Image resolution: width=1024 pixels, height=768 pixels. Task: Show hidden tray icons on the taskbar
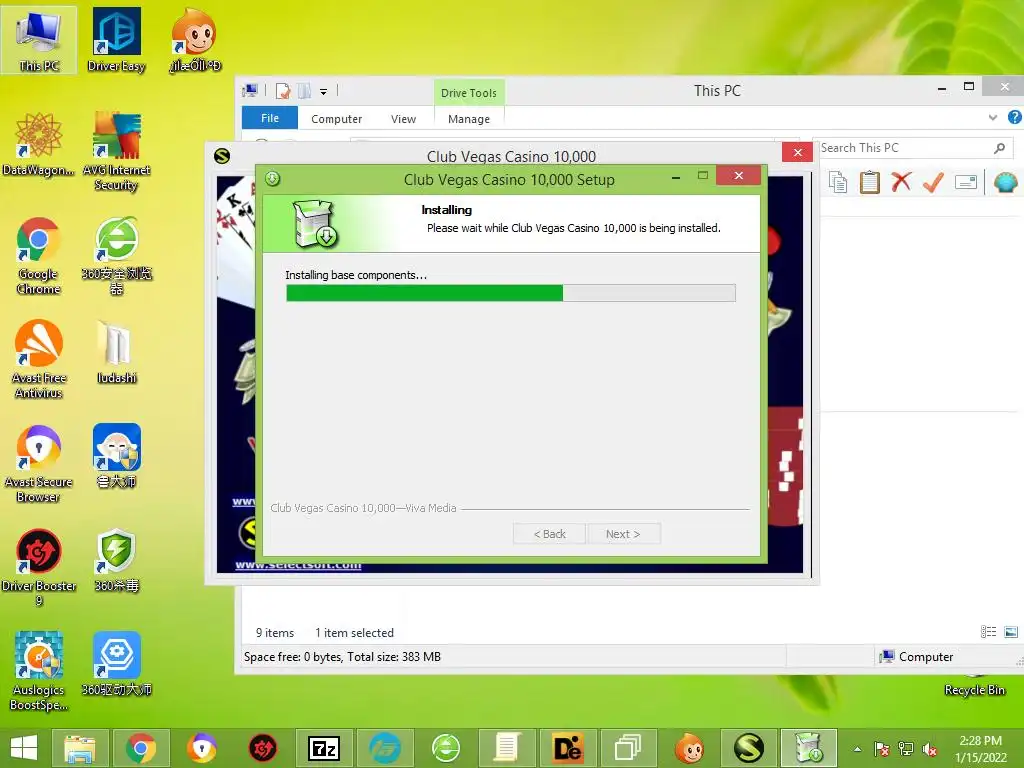click(x=857, y=749)
